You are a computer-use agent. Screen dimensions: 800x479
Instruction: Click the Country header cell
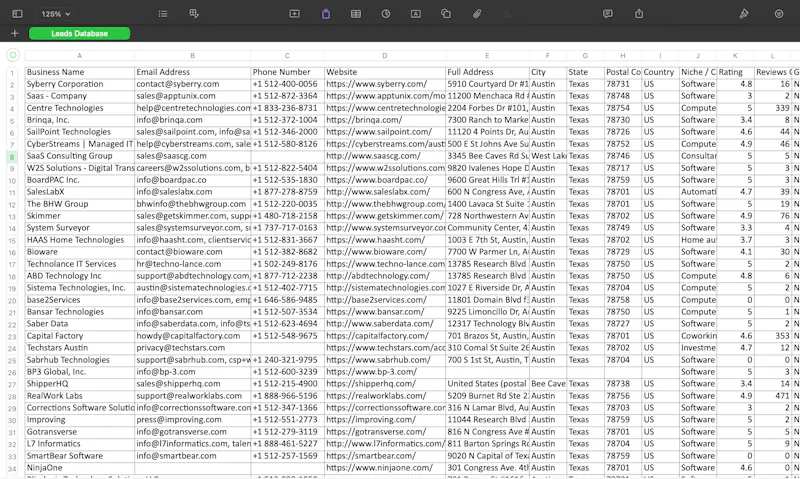coord(660,72)
